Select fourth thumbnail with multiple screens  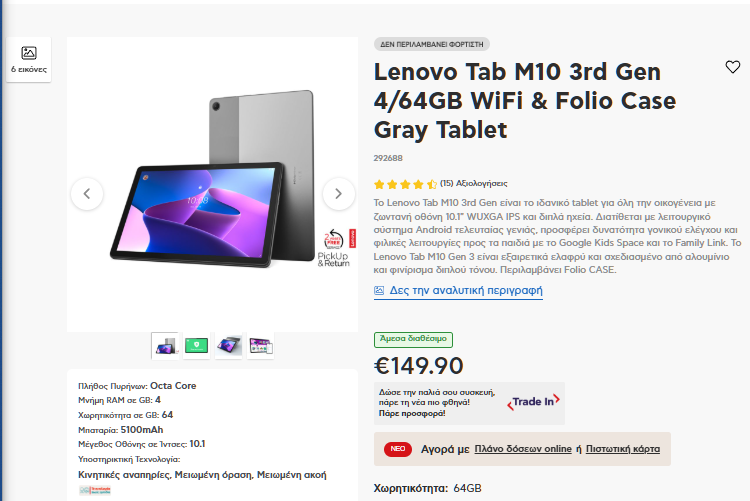(x=261, y=345)
